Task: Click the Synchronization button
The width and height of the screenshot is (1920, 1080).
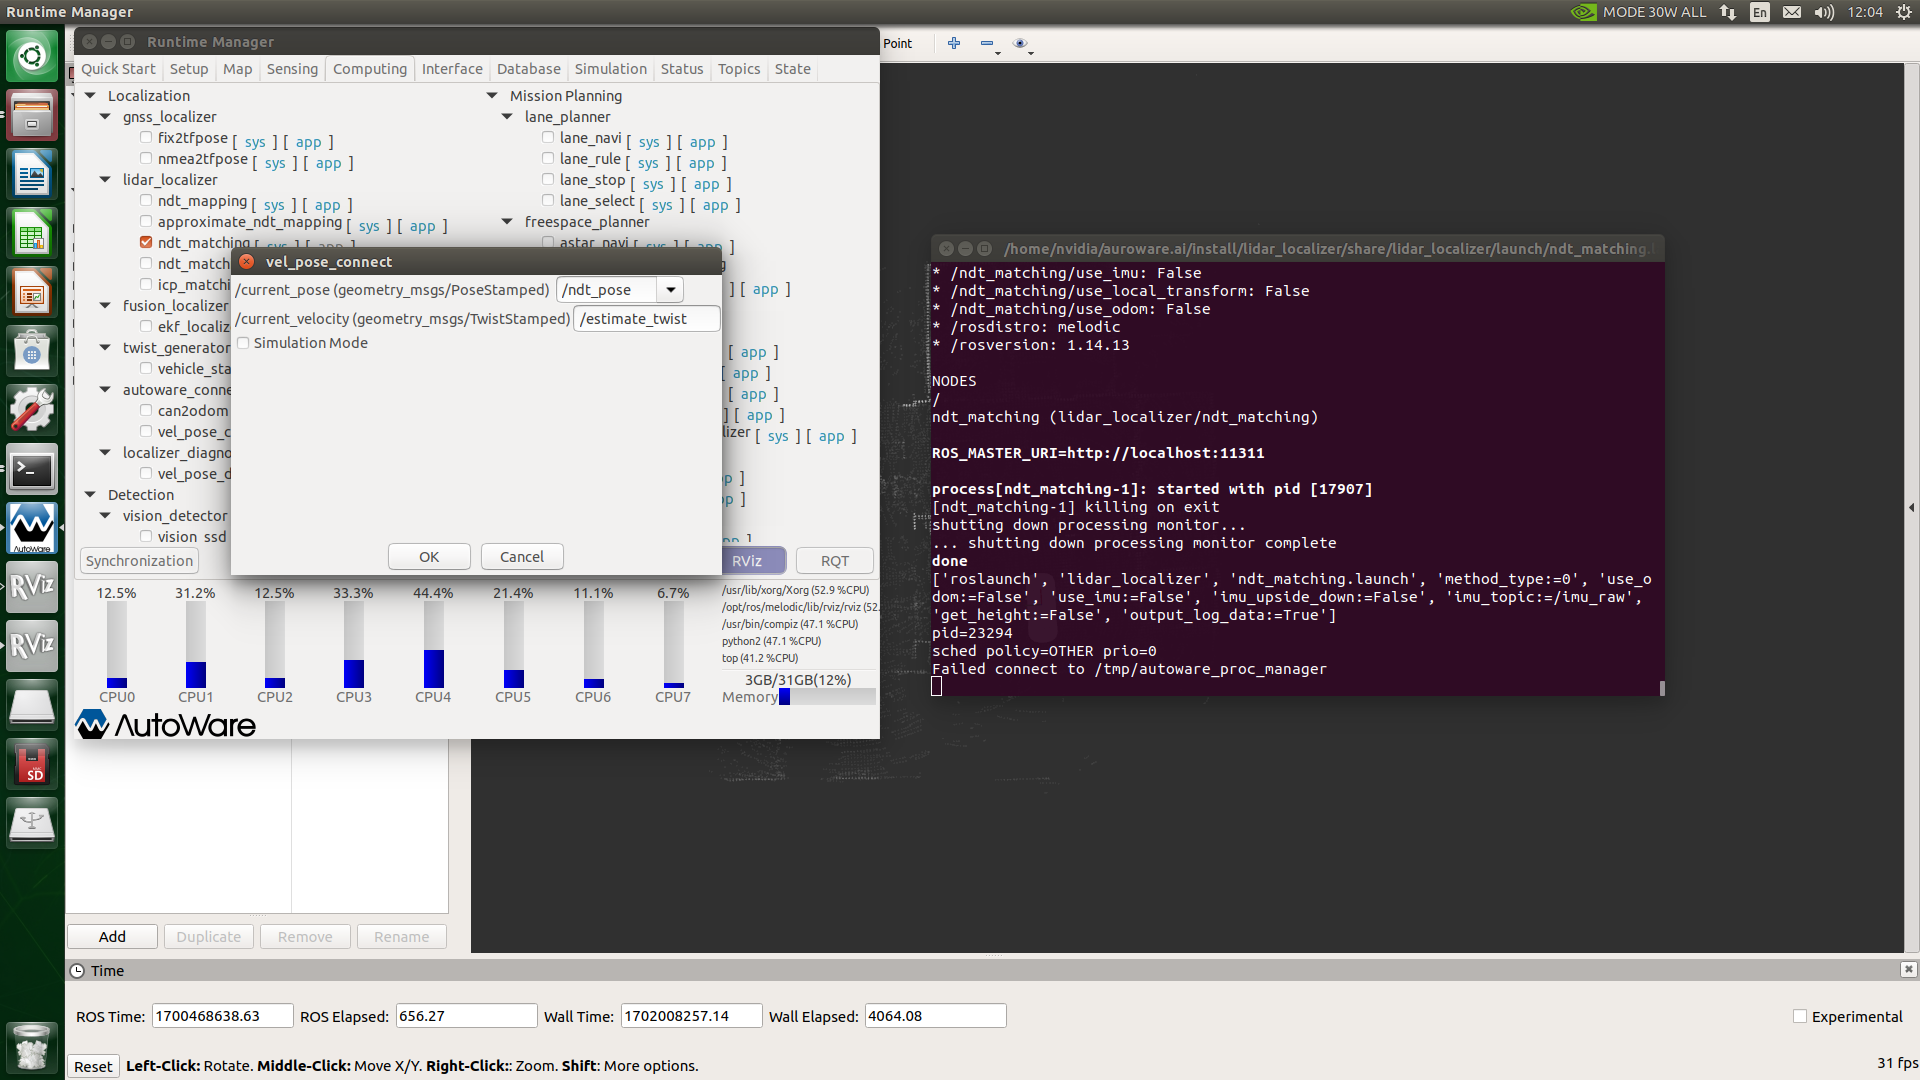Action: [139, 561]
